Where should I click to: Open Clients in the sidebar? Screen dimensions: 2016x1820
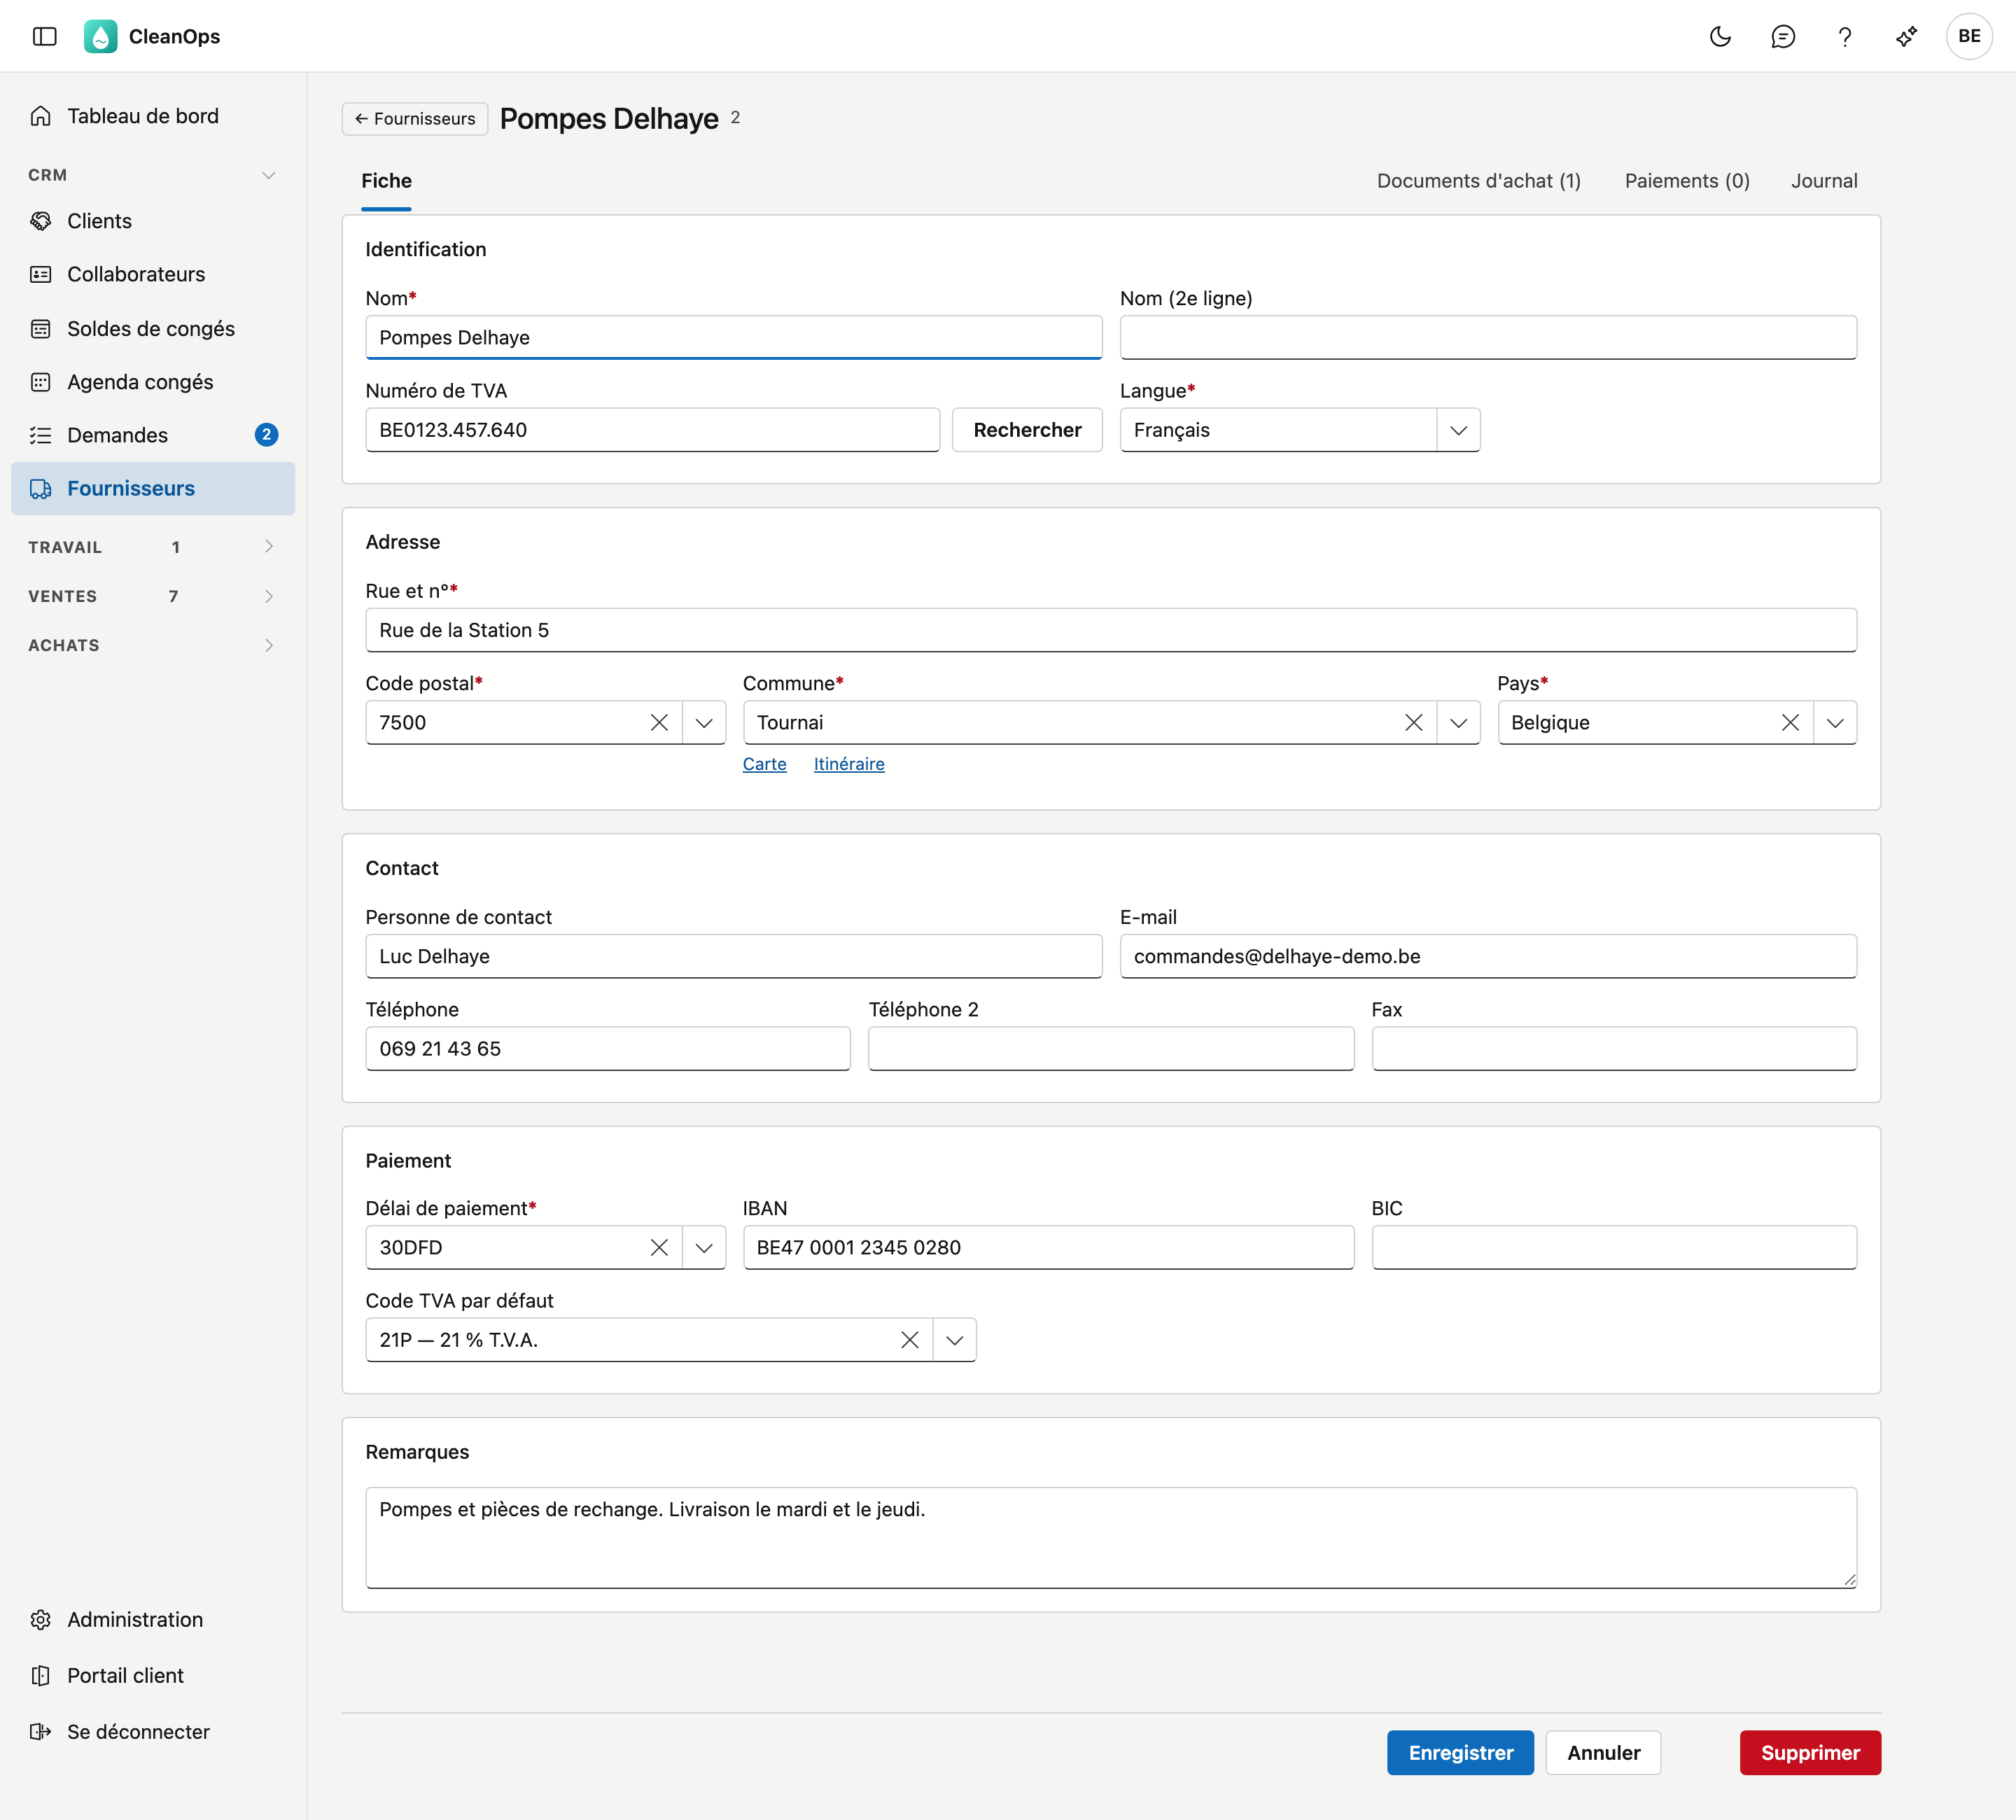click(153, 221)
